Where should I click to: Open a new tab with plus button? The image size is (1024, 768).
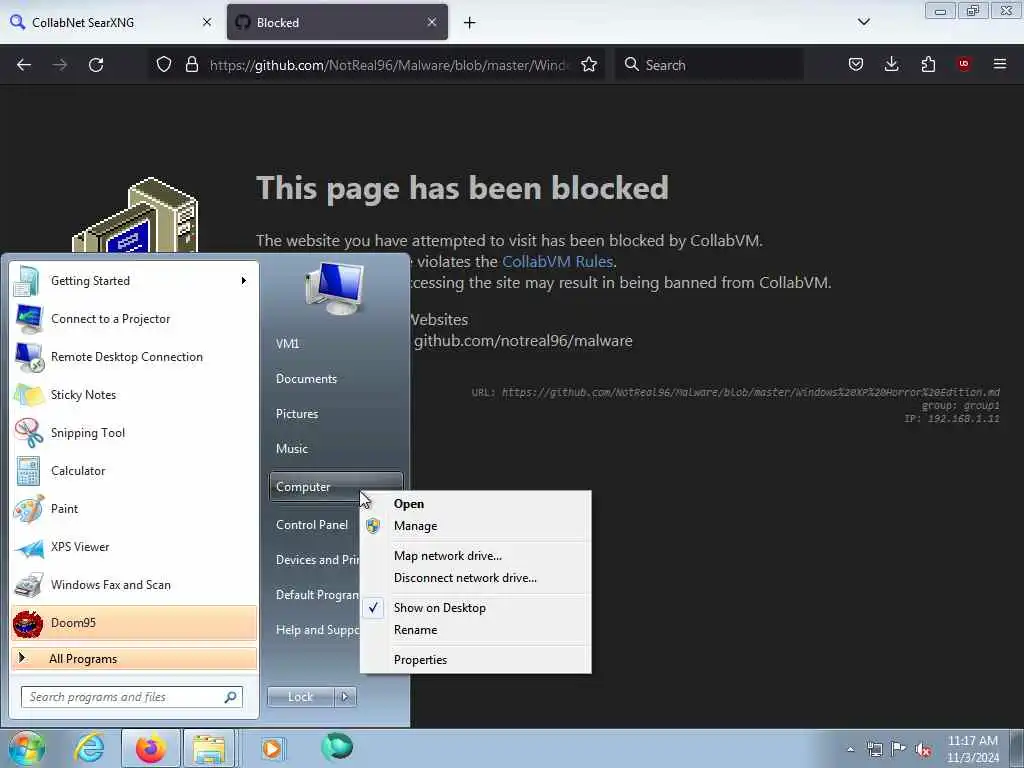tap(470, 23)
